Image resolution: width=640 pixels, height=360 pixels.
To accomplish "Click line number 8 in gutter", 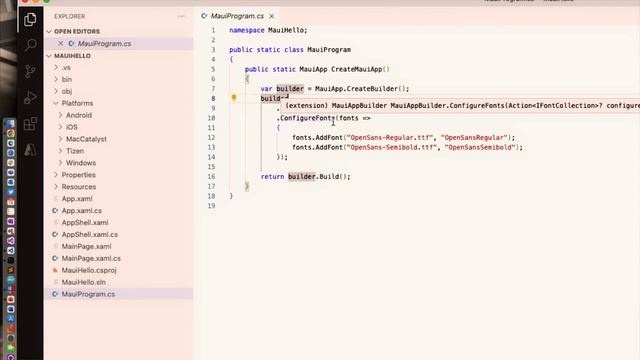I will (213, 98).
